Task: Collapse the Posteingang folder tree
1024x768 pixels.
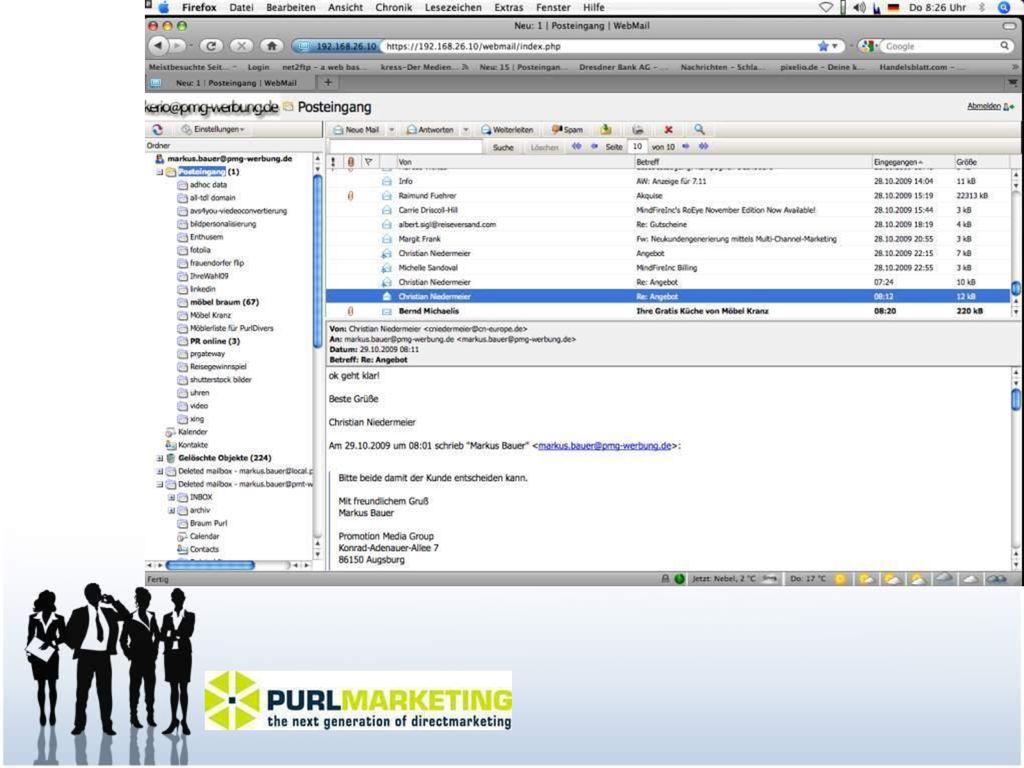Action: point(159,172)
